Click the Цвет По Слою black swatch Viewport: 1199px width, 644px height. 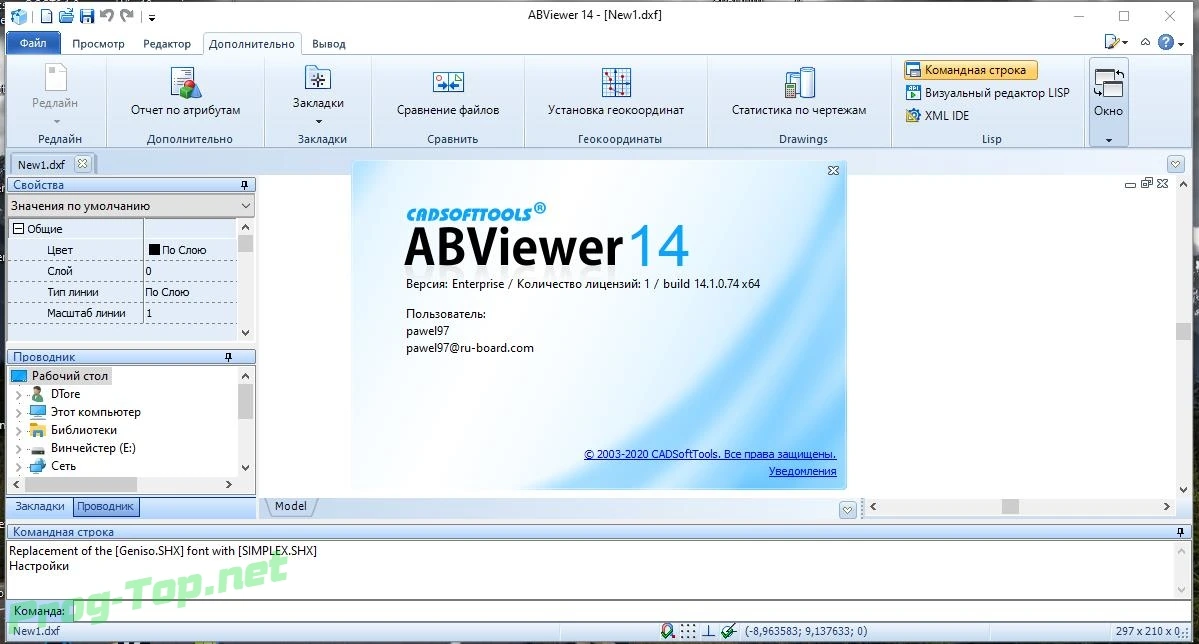click(154, 249)
